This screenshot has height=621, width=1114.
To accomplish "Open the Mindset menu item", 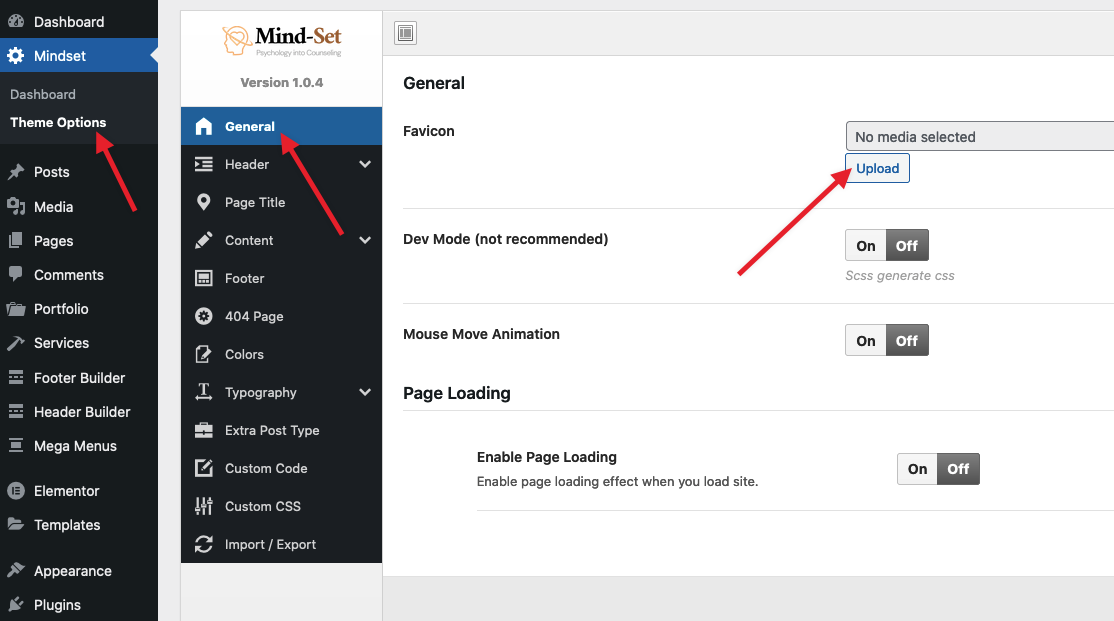I will [x=79, y=55].
